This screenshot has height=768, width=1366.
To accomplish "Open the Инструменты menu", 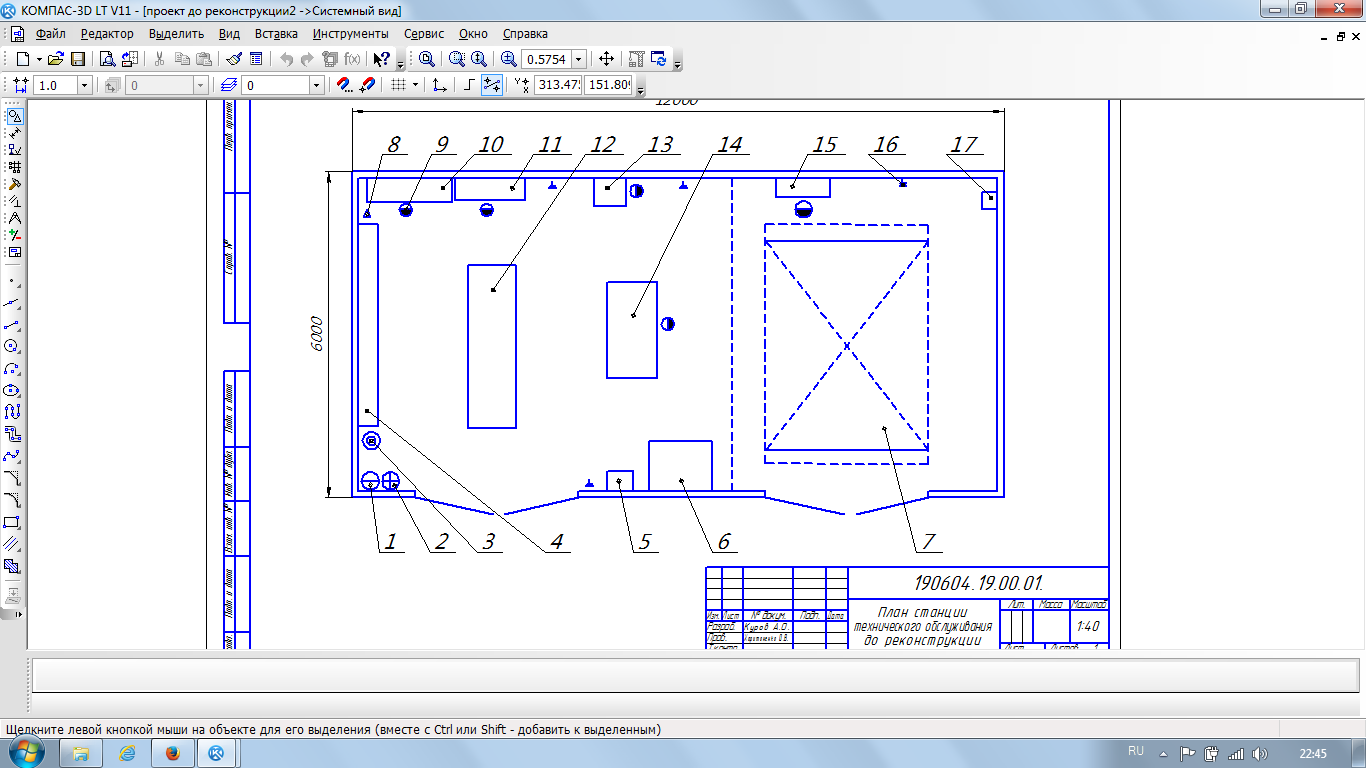I will coord(350,34).
